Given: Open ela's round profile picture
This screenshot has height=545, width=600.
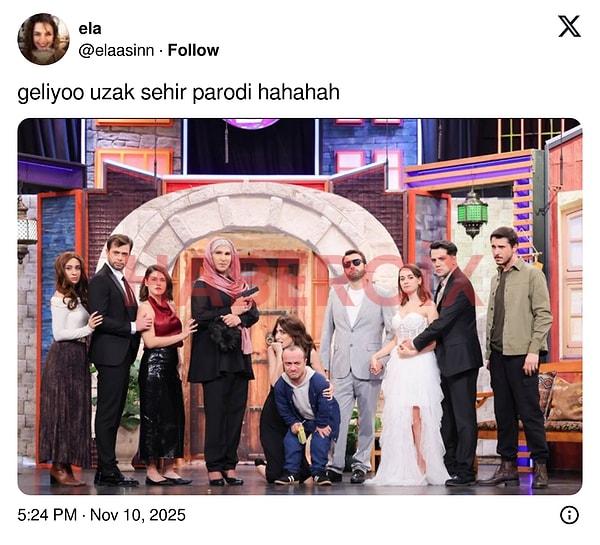Looking at the screenshot, I should point(43,39).
